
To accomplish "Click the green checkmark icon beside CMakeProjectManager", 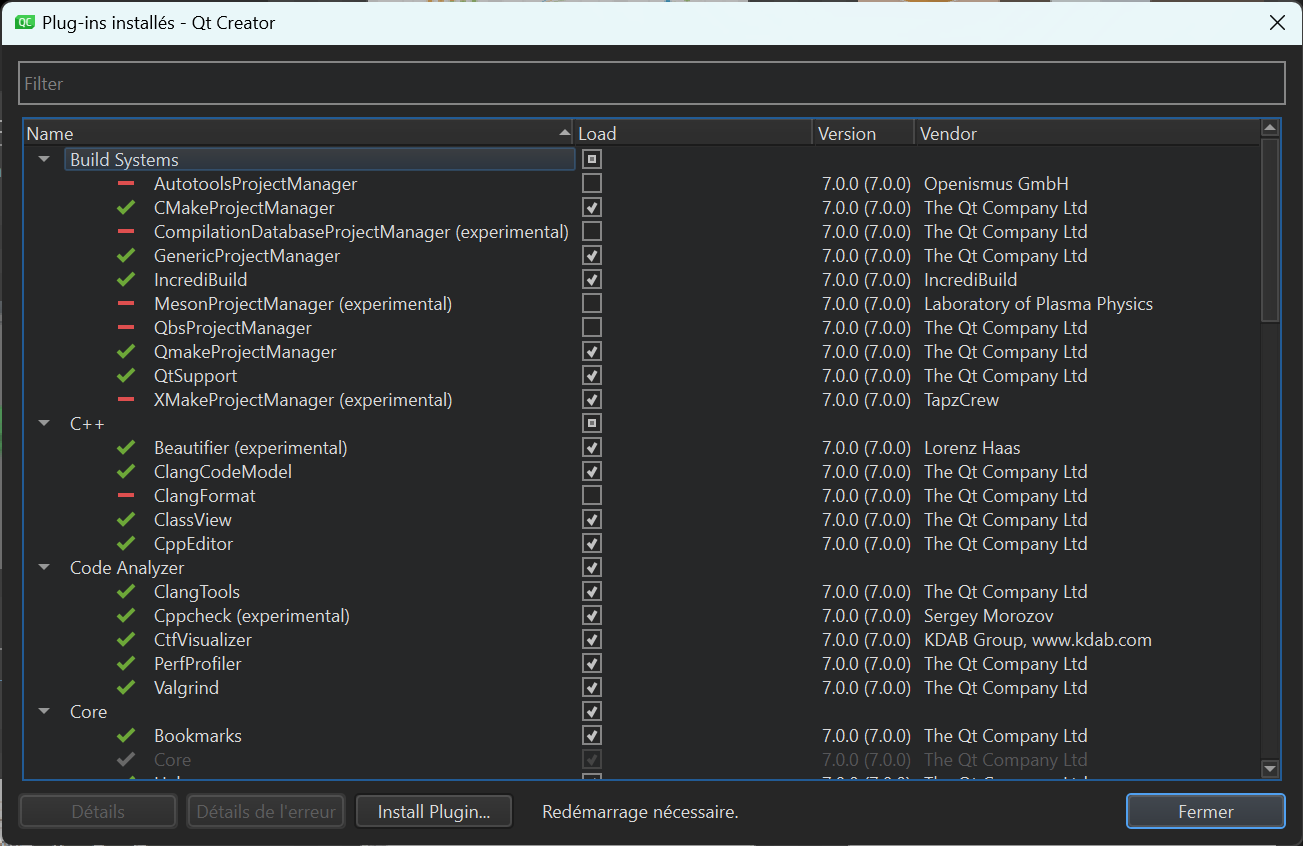I will point(126,208).
